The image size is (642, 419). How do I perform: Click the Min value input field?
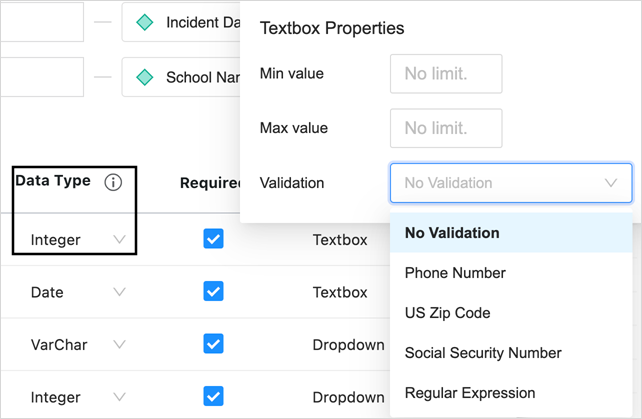[446, 74]
